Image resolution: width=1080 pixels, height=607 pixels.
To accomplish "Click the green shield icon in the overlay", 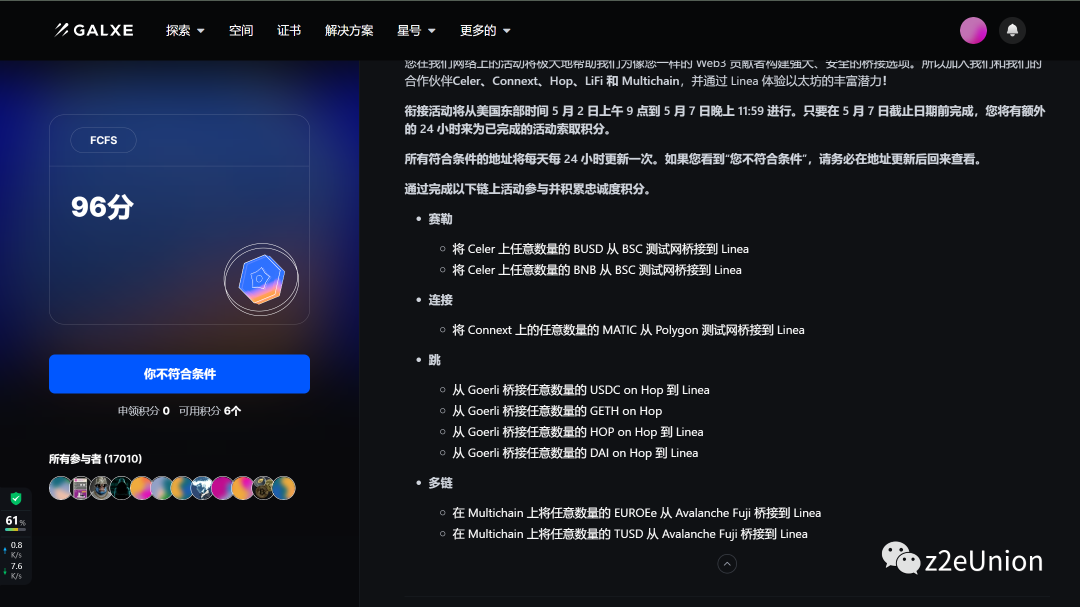I will click(x=15, y=497).
